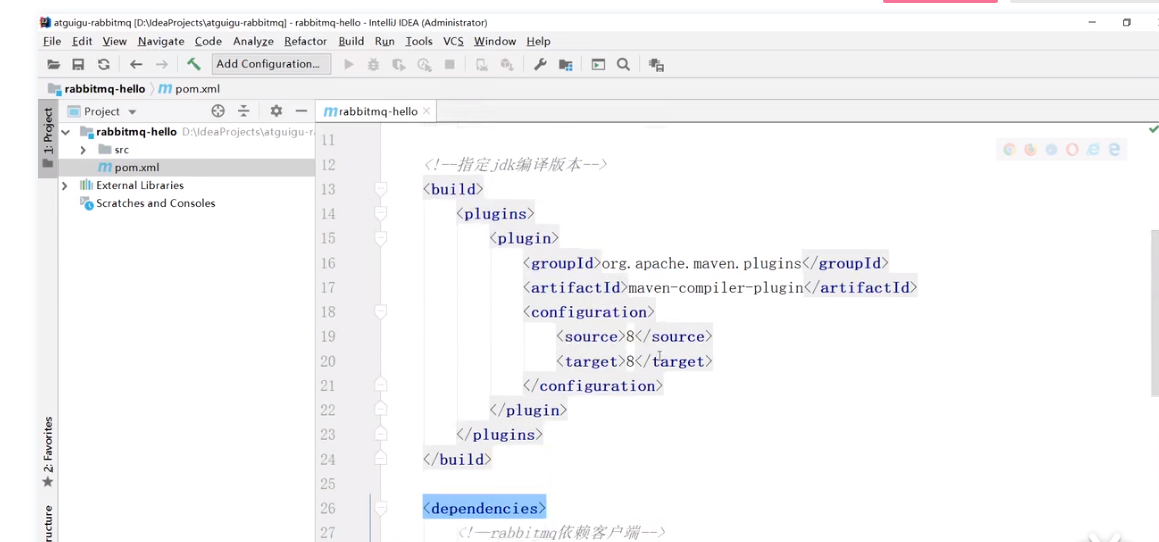Click the Profiler run icon
The height and width of the screenshot is (542, 1159).
[424, 64]
